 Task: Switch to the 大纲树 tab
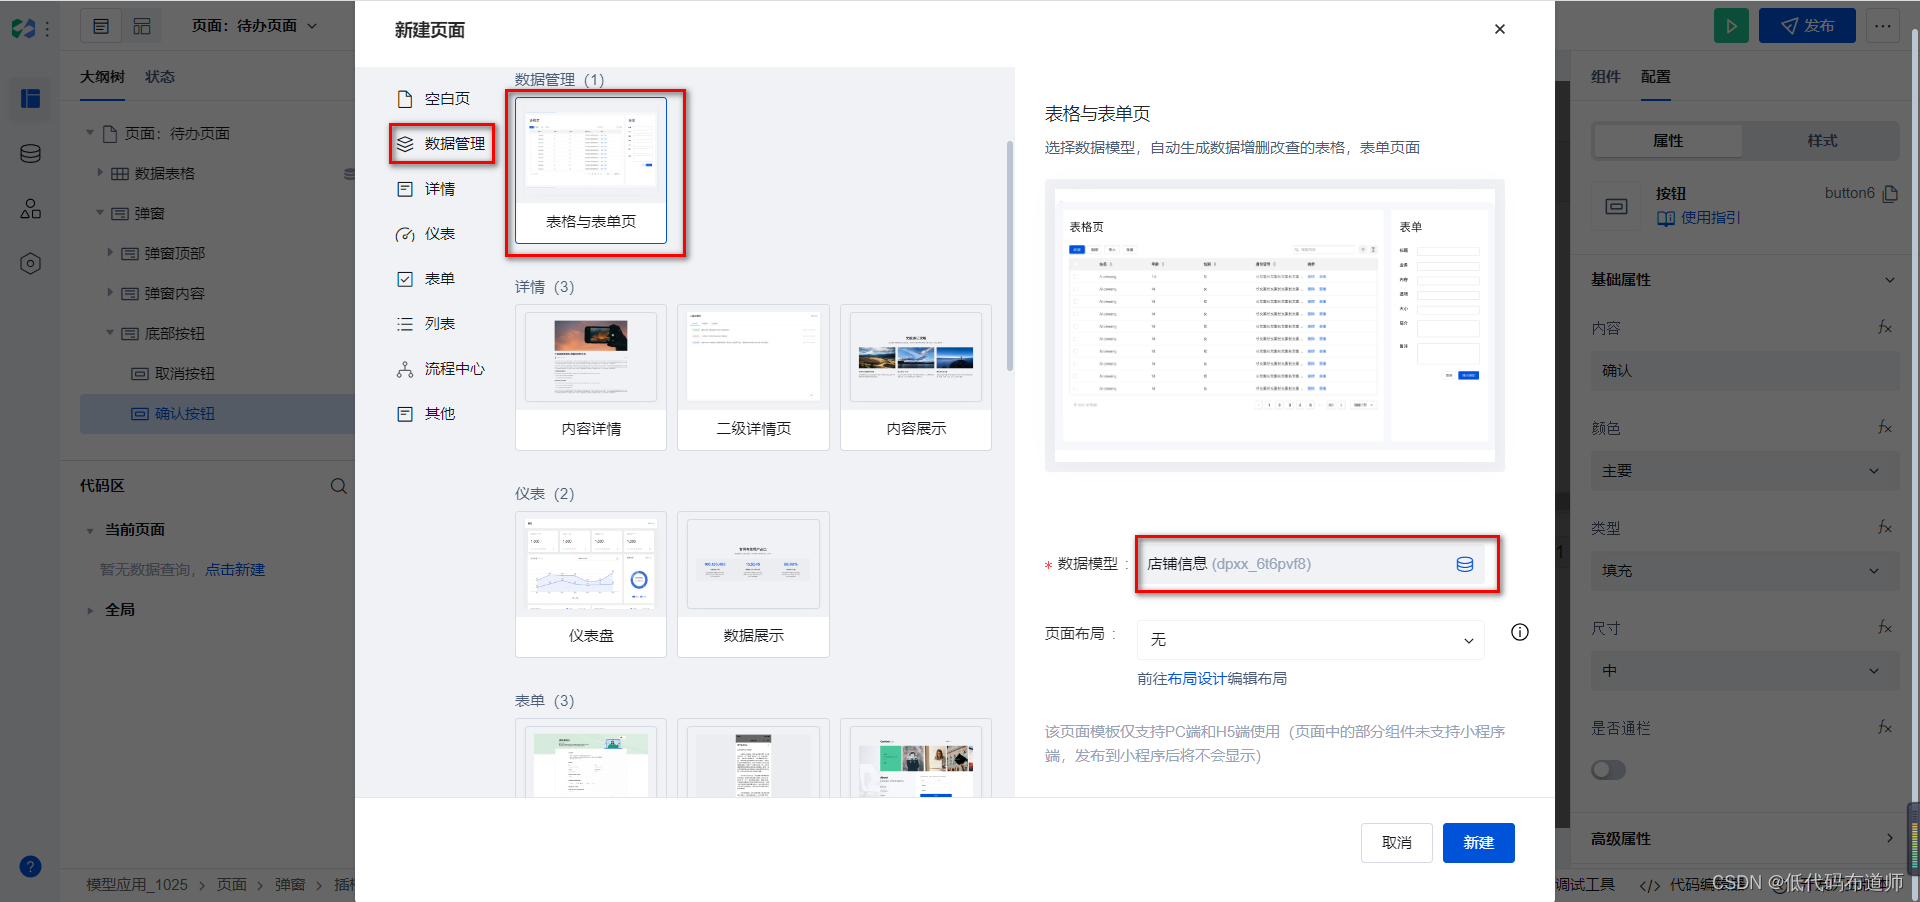102,77
